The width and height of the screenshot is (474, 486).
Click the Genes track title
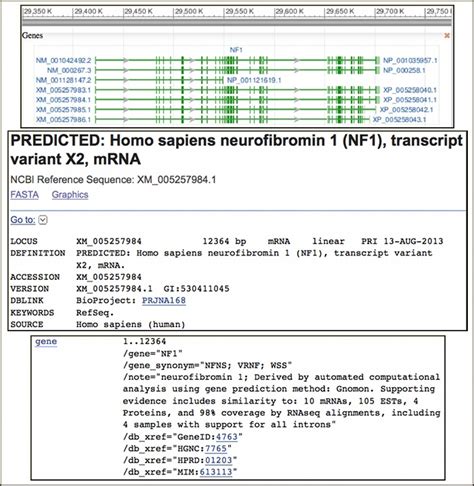[x=32, y=36]
